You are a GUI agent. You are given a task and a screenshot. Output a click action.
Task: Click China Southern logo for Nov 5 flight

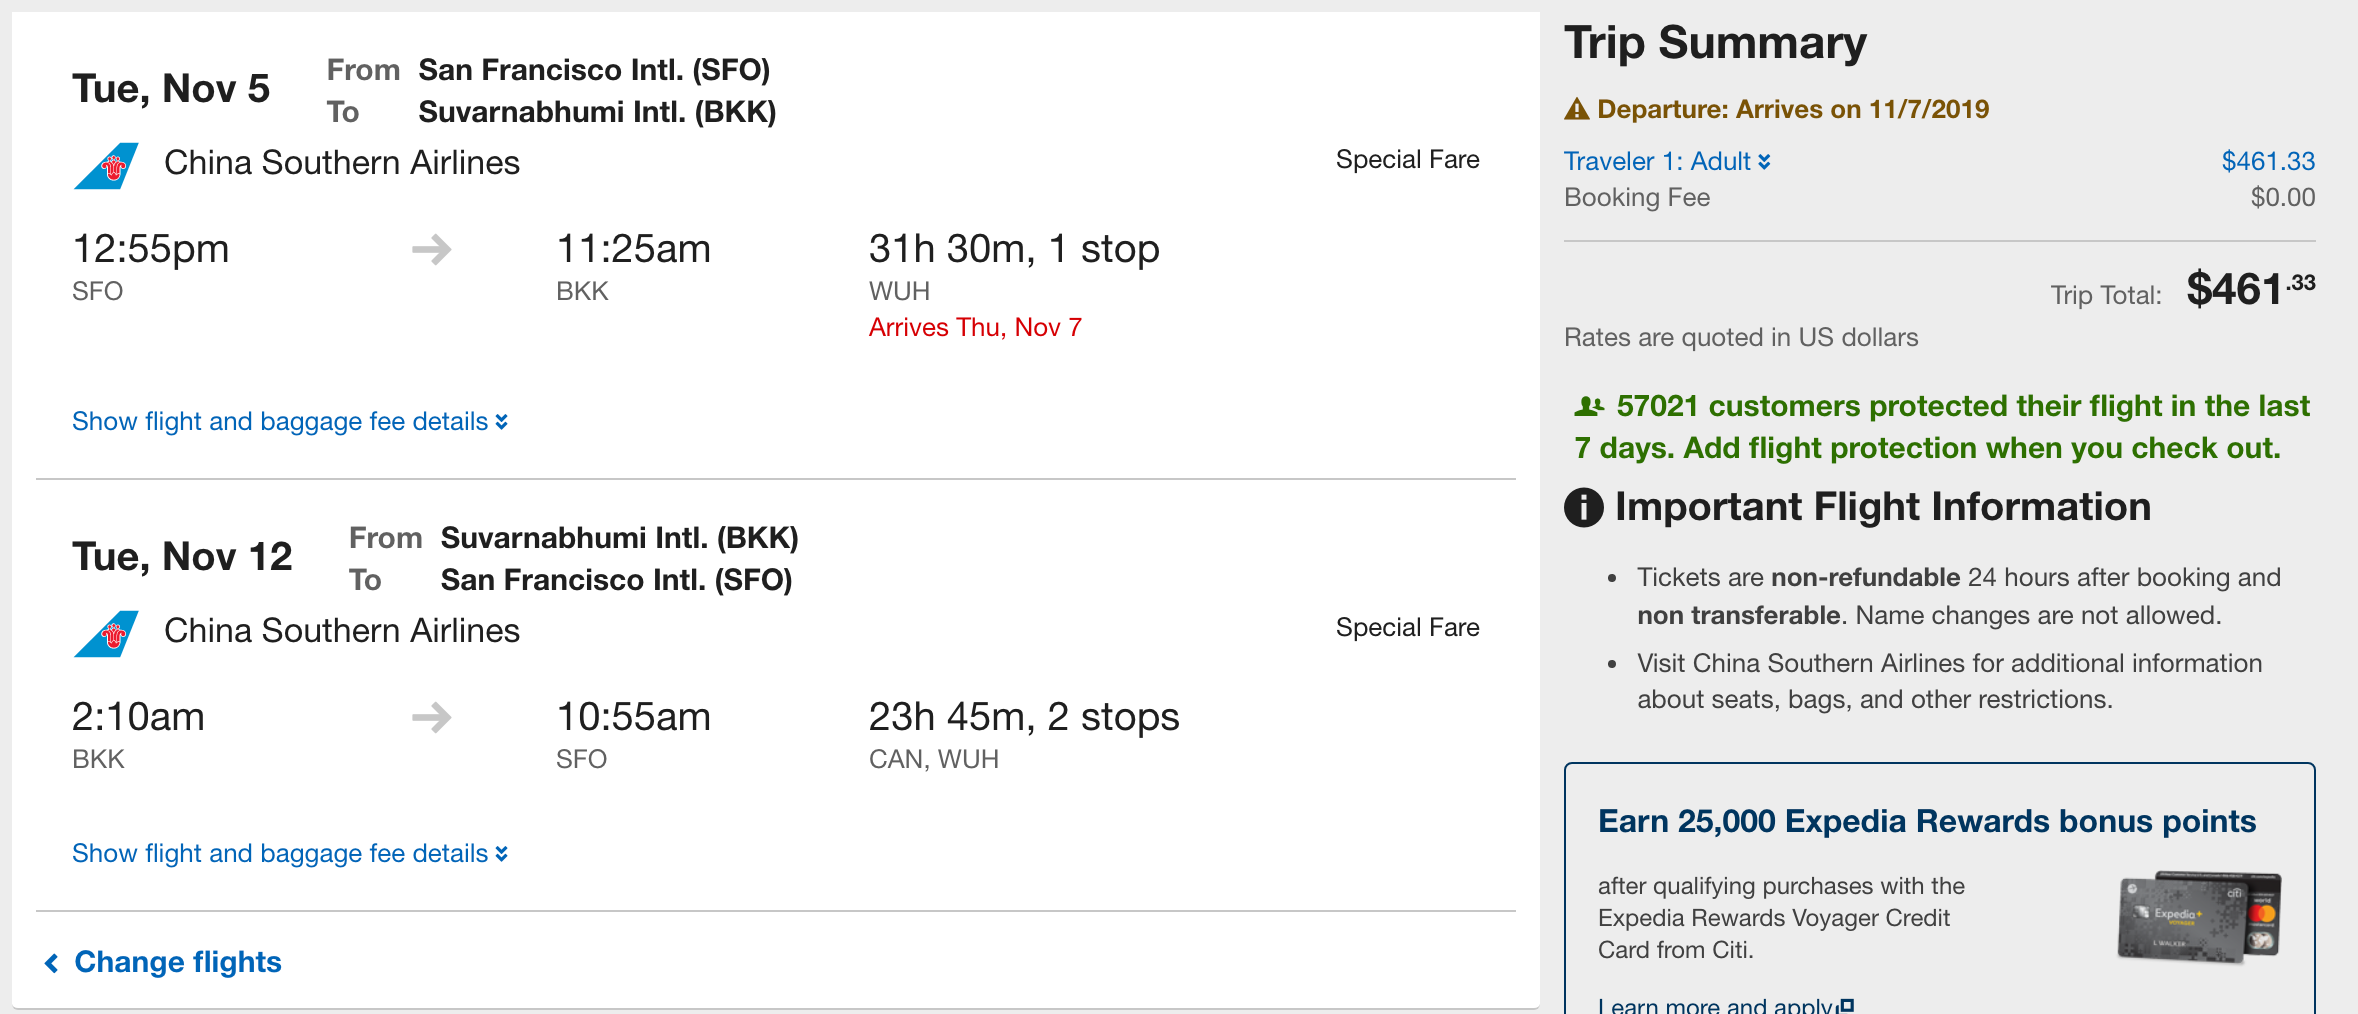[x=107, y=165]
